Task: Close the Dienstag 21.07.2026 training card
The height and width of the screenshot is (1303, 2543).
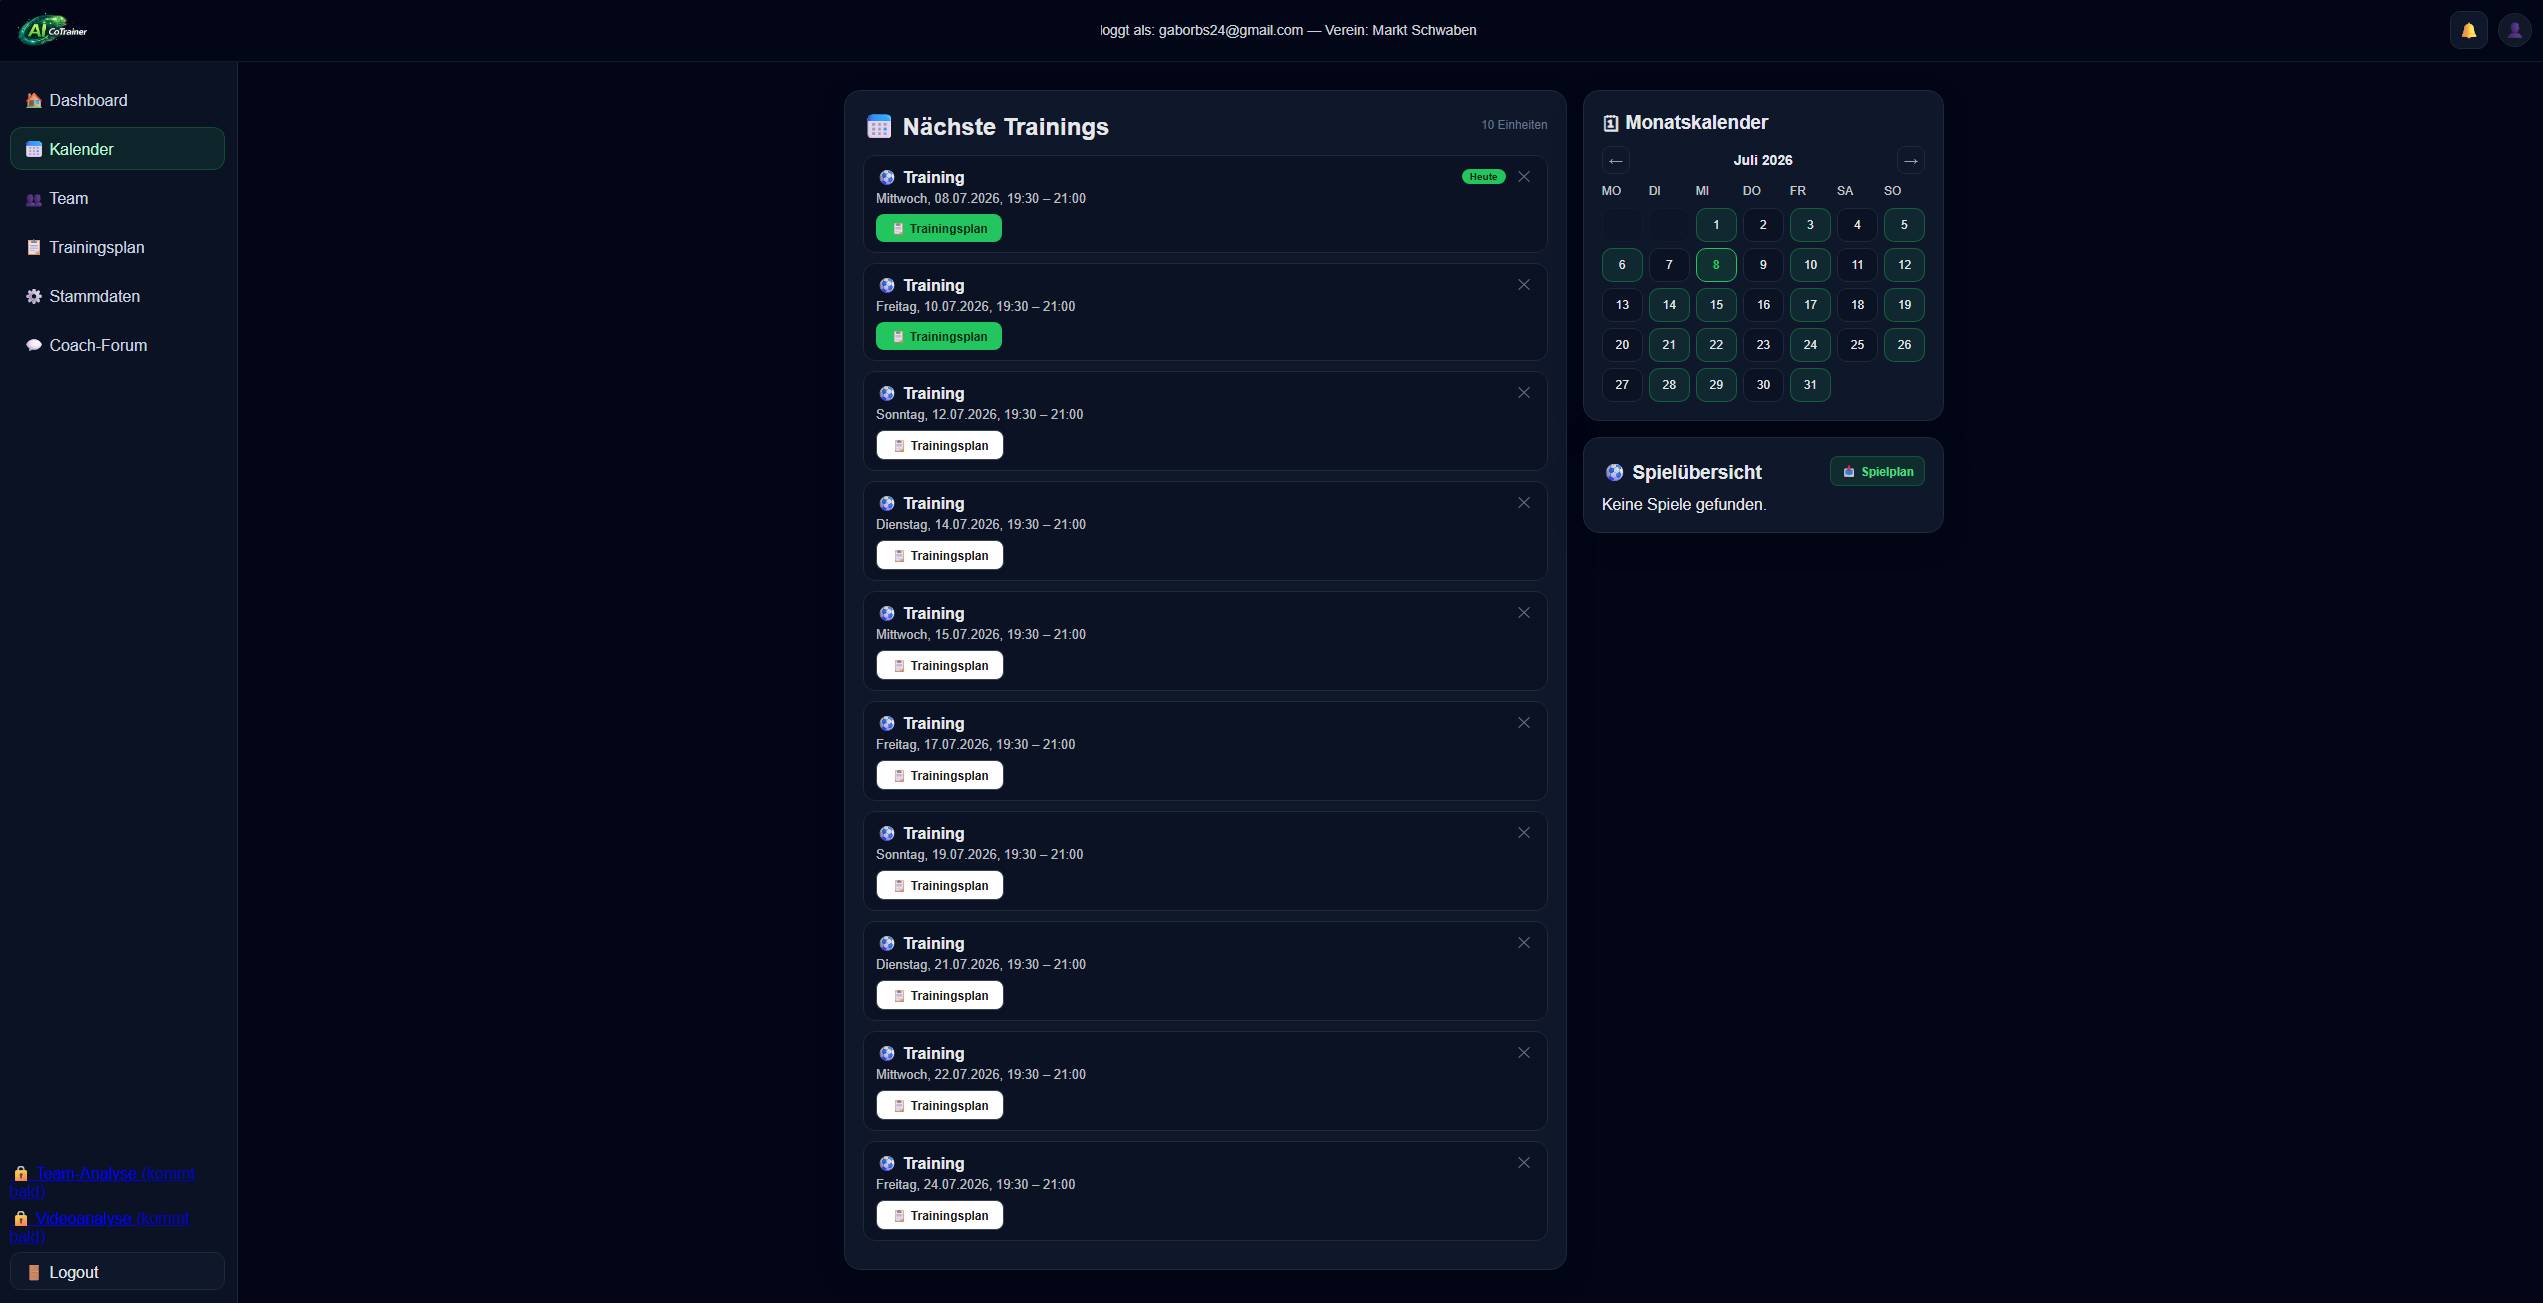Action: [x=1524, y=943]
